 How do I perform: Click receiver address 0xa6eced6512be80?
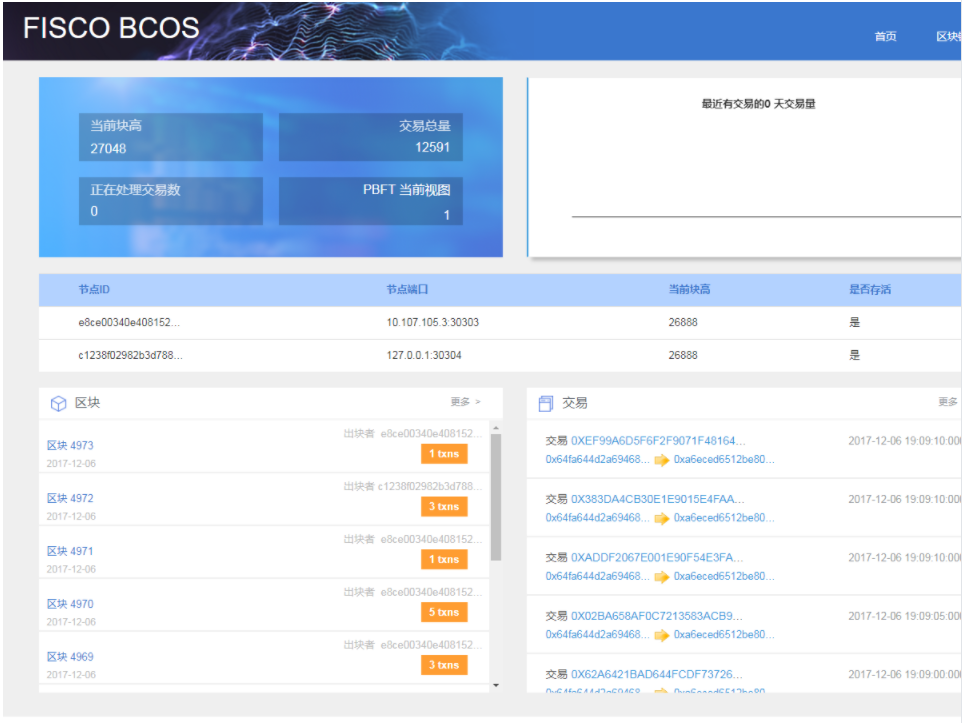point(725,460)
